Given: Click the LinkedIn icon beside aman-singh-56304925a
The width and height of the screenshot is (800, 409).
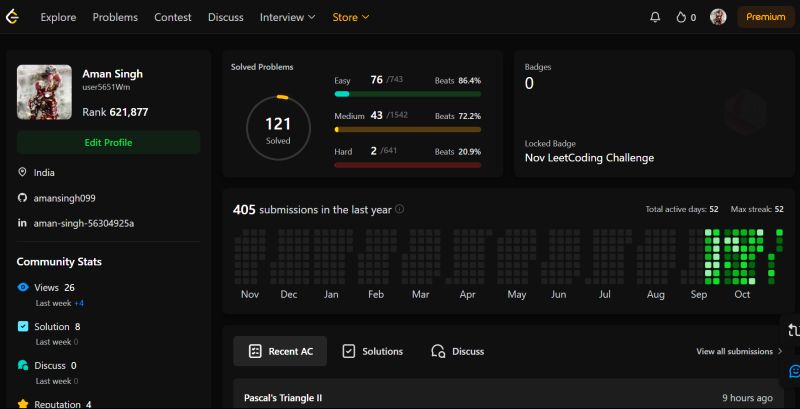Looking at the screenshot, I should pyautogui.click(x=22, y=223).
